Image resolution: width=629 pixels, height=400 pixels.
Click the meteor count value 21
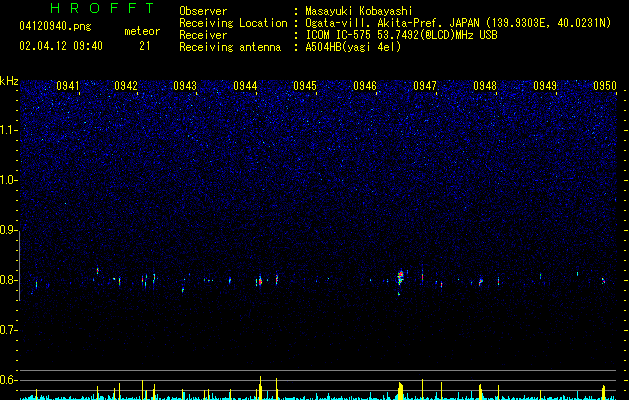[144, 46]
